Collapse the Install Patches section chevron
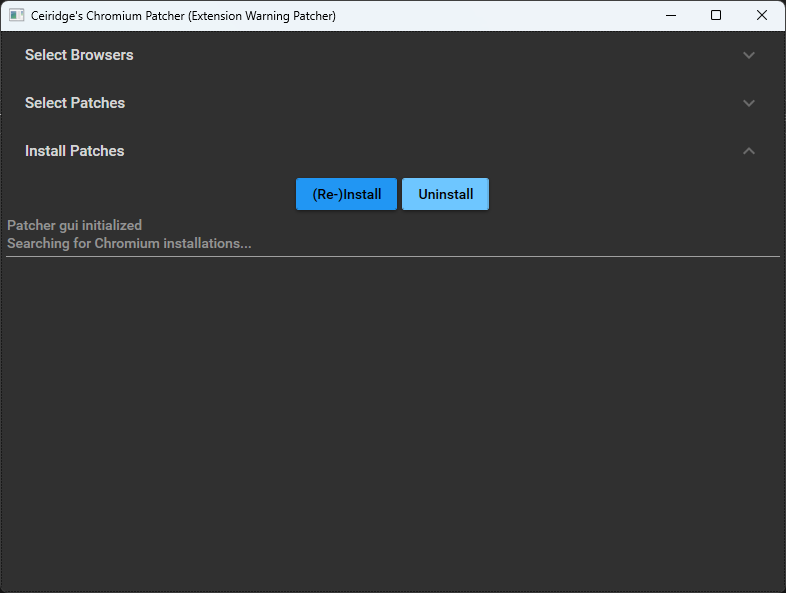Screen dimensions: 786x593 click(x=748, y=151)
